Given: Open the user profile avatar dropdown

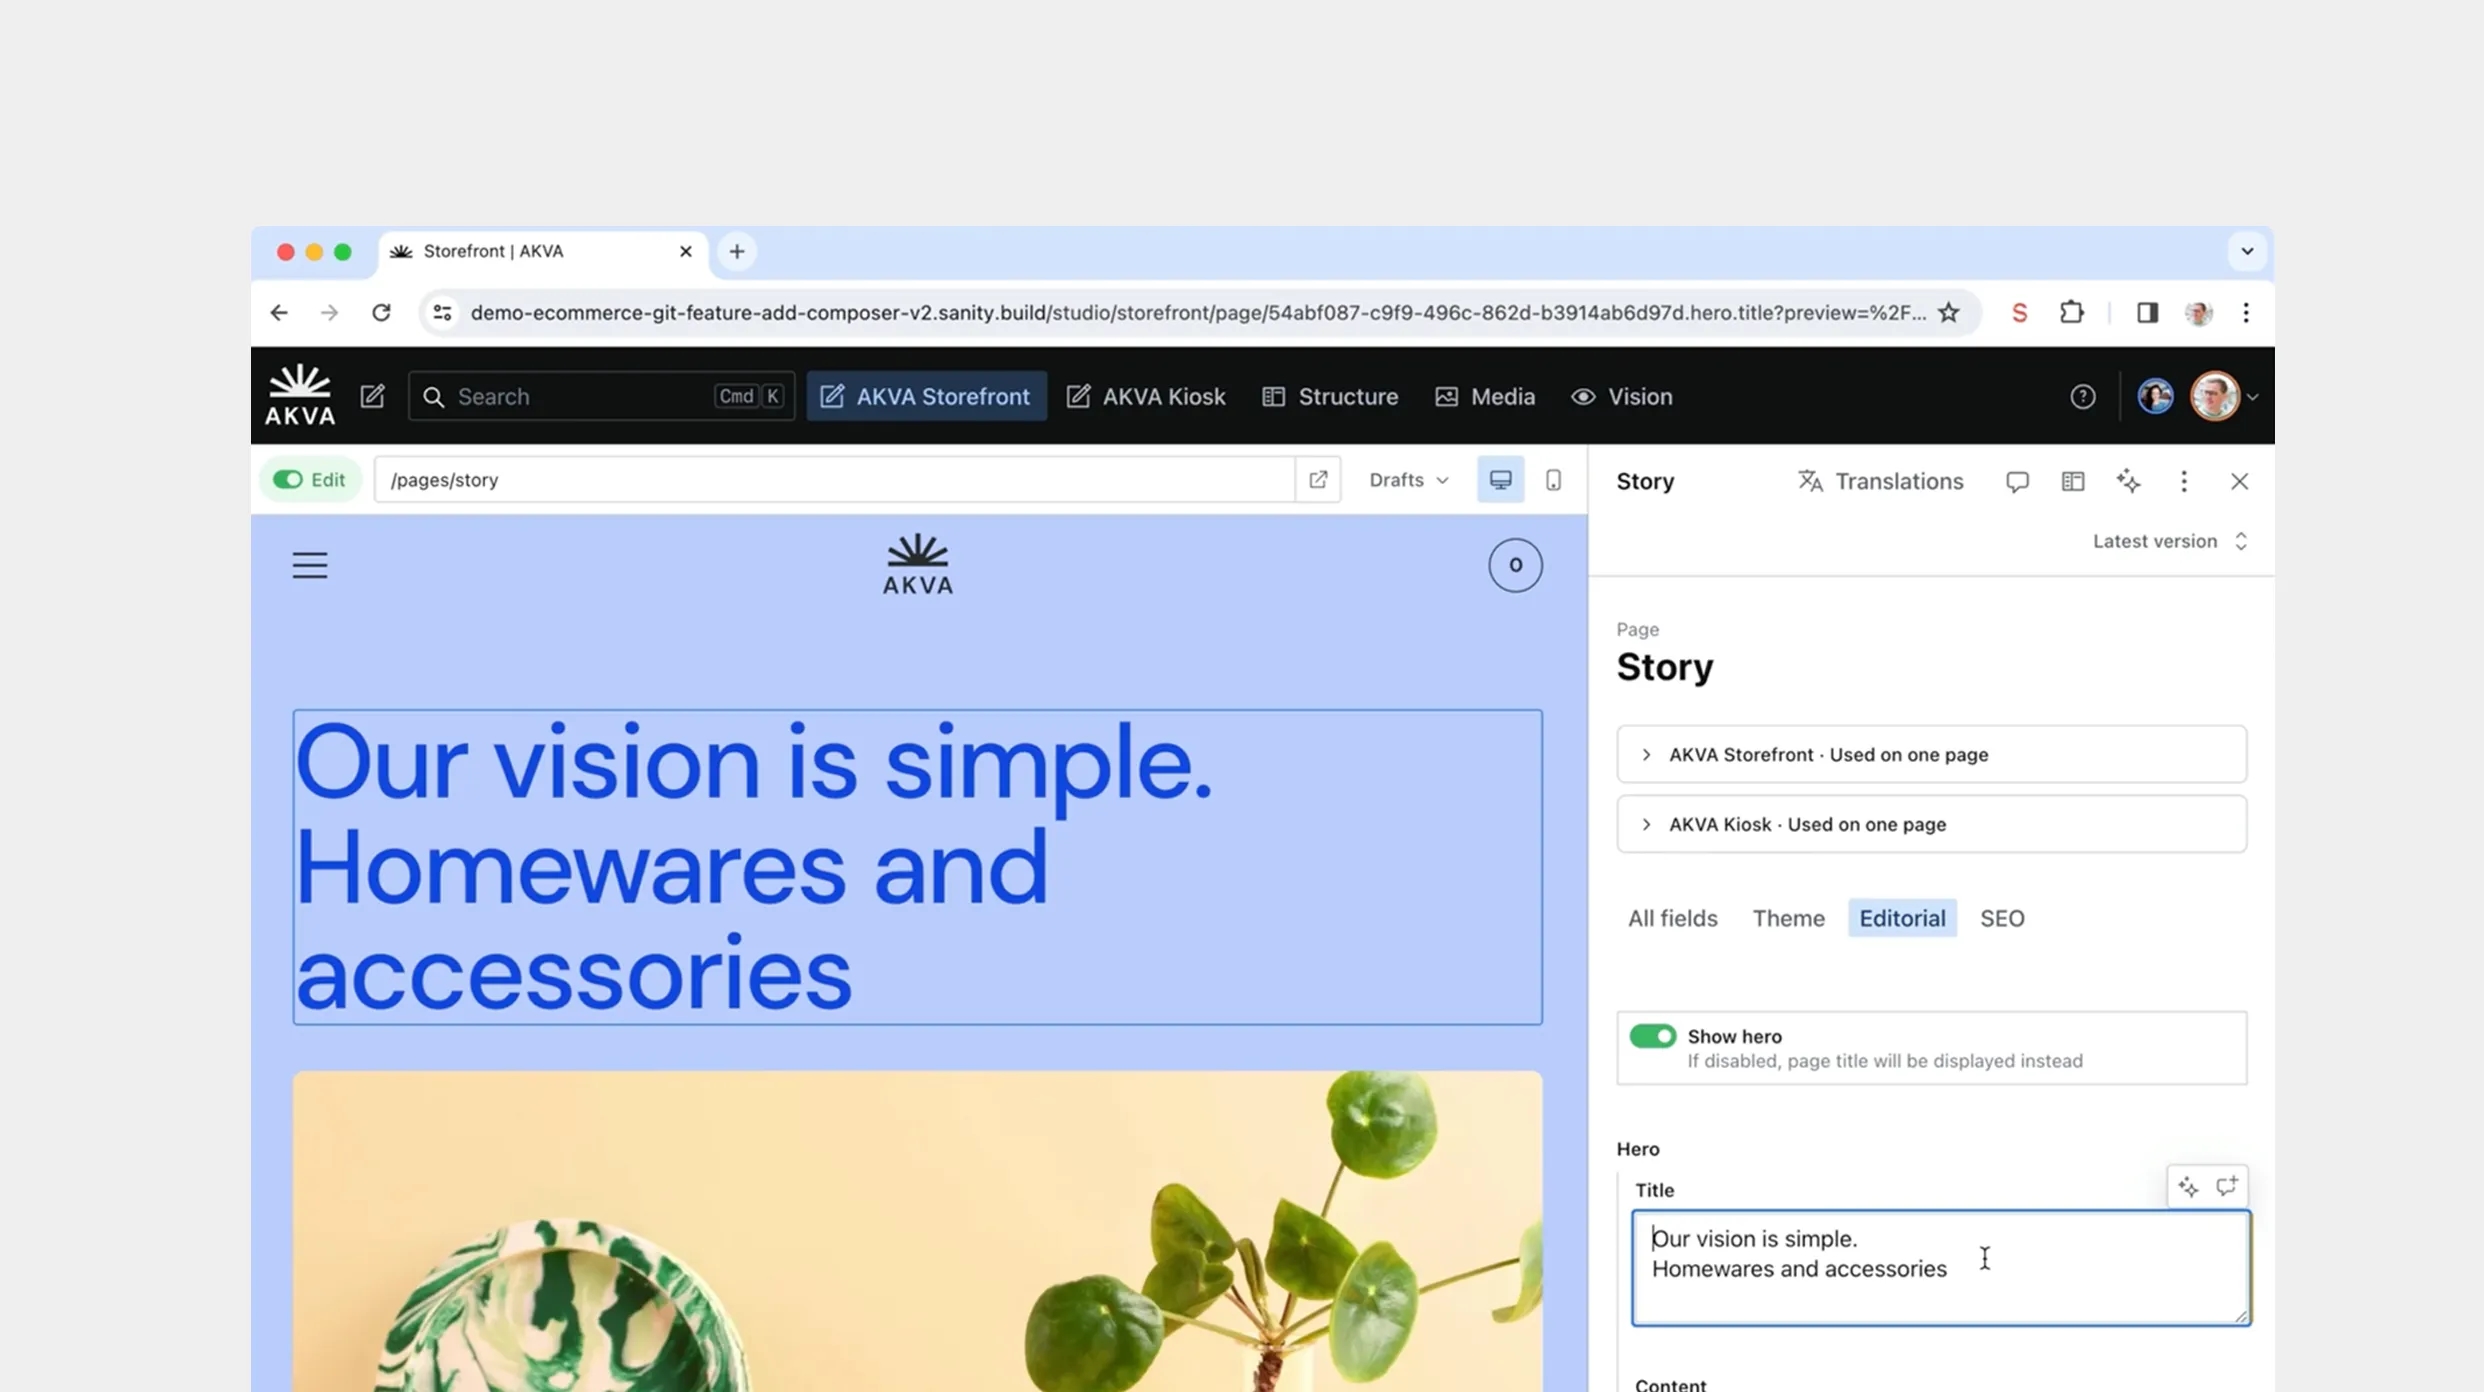Looking at the screenshot, I should (2223, 396).
